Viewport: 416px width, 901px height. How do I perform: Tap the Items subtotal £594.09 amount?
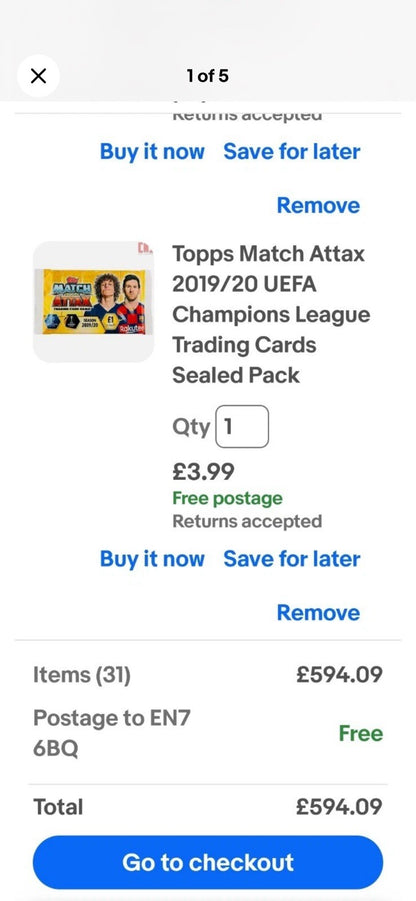(x=339, y=675)
